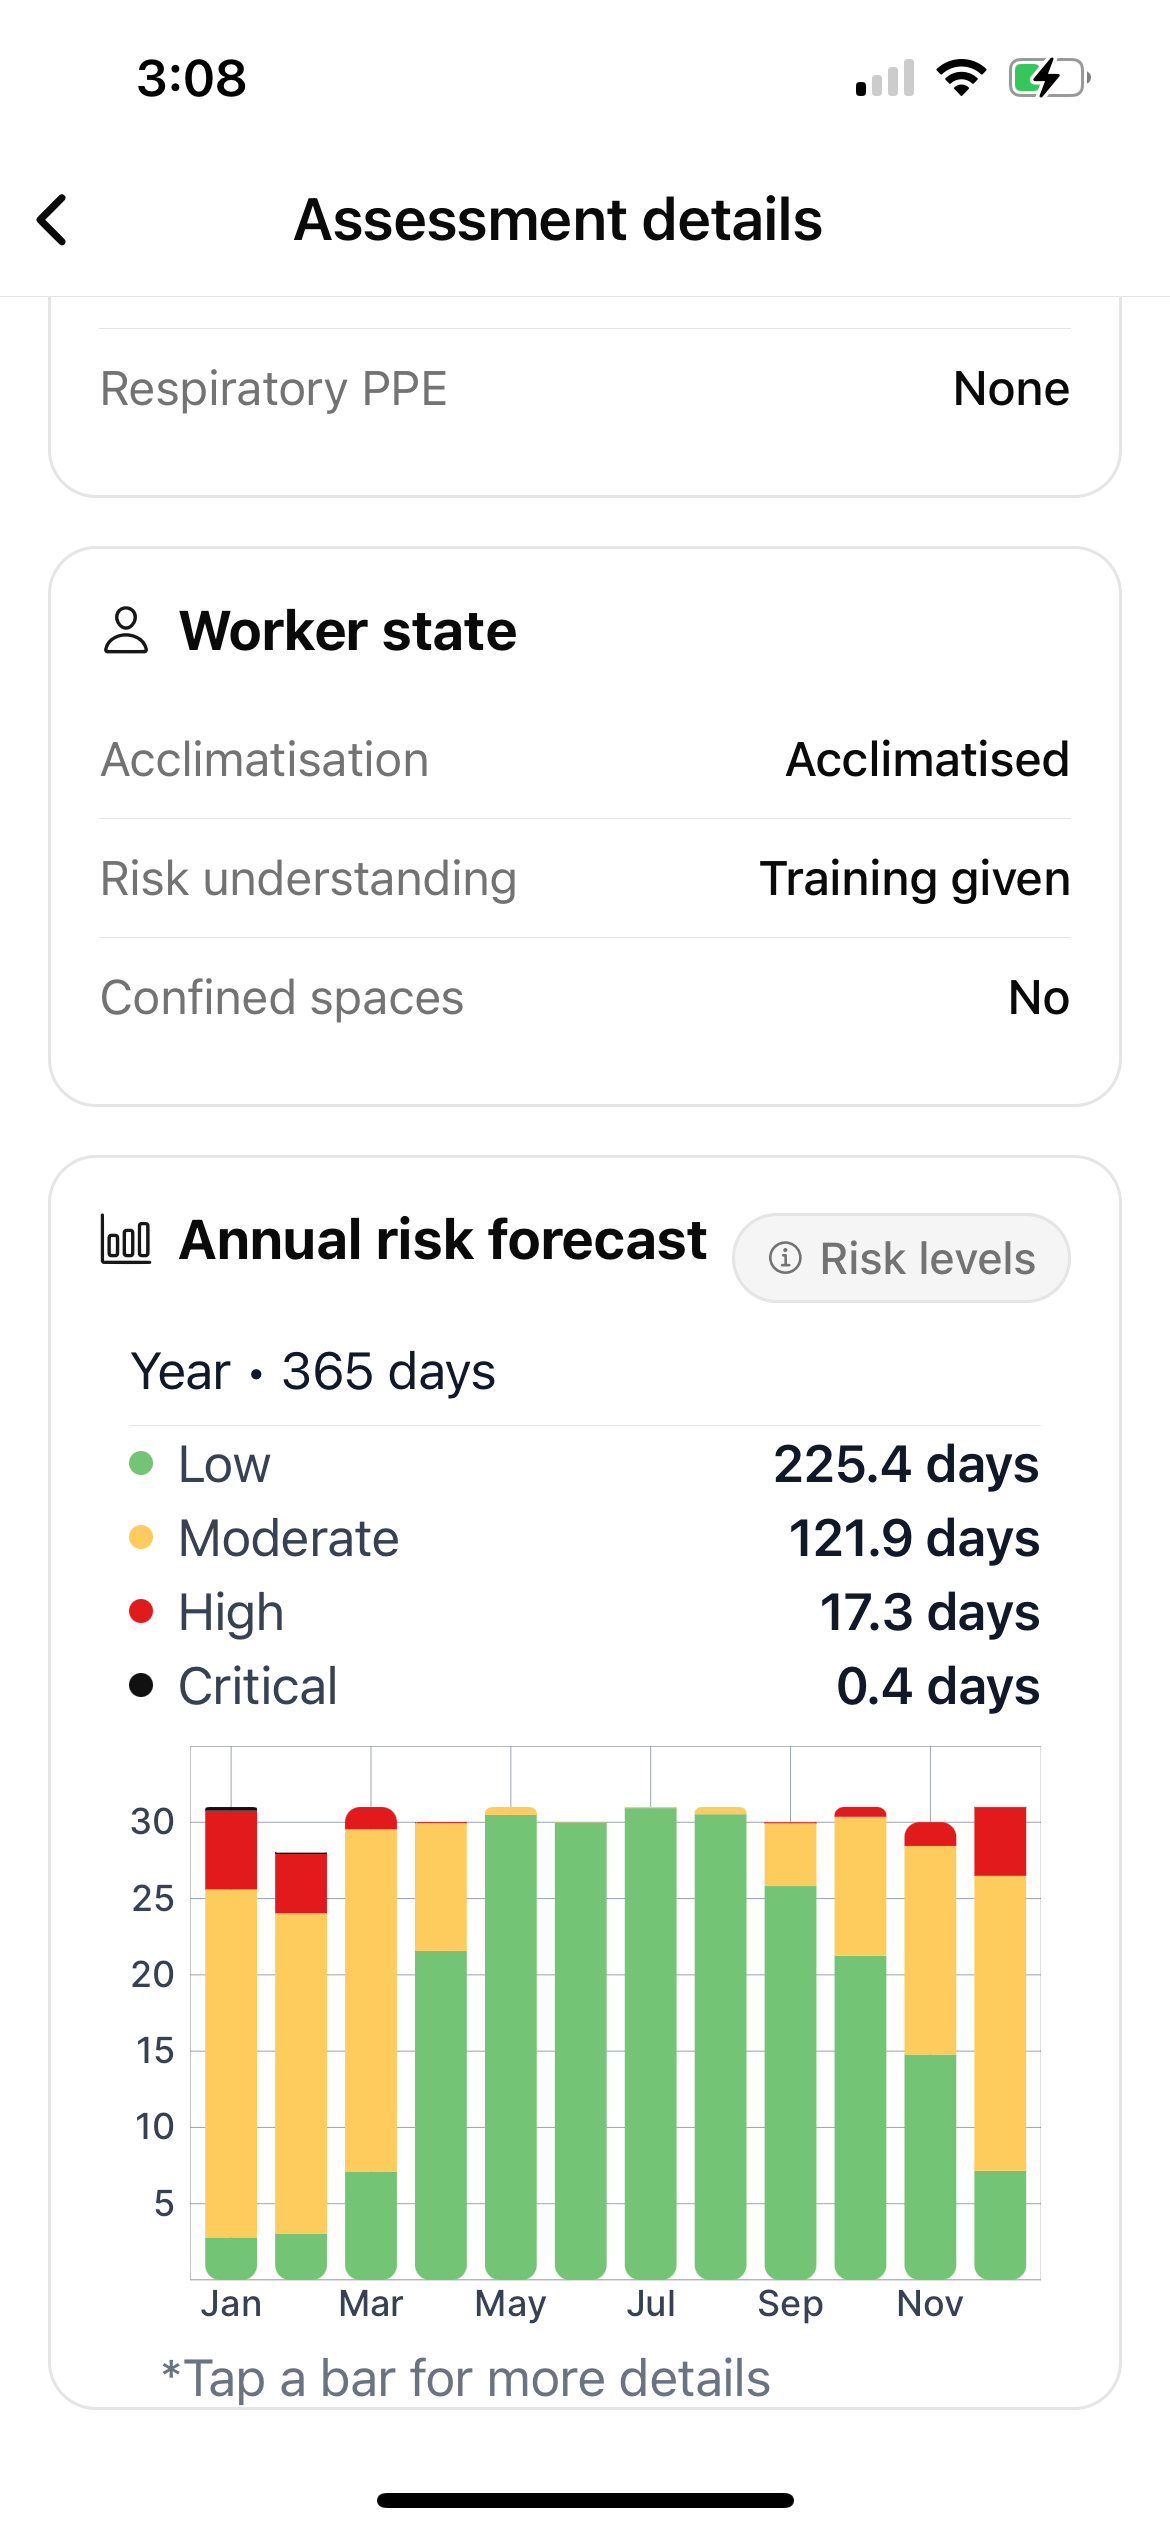
Task: Select the January bar in the chart
Action: pos(231,2043)
